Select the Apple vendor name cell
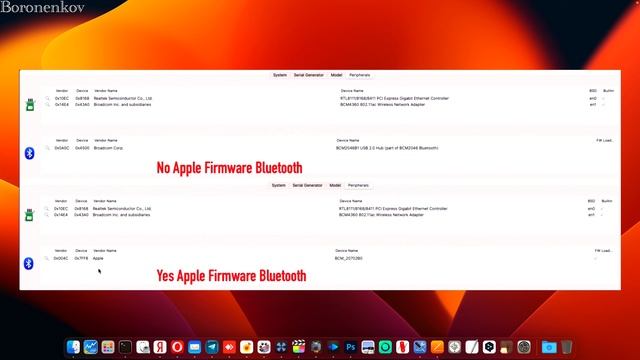640x360 pixels. pyautogui.click(x=98, y=258)
